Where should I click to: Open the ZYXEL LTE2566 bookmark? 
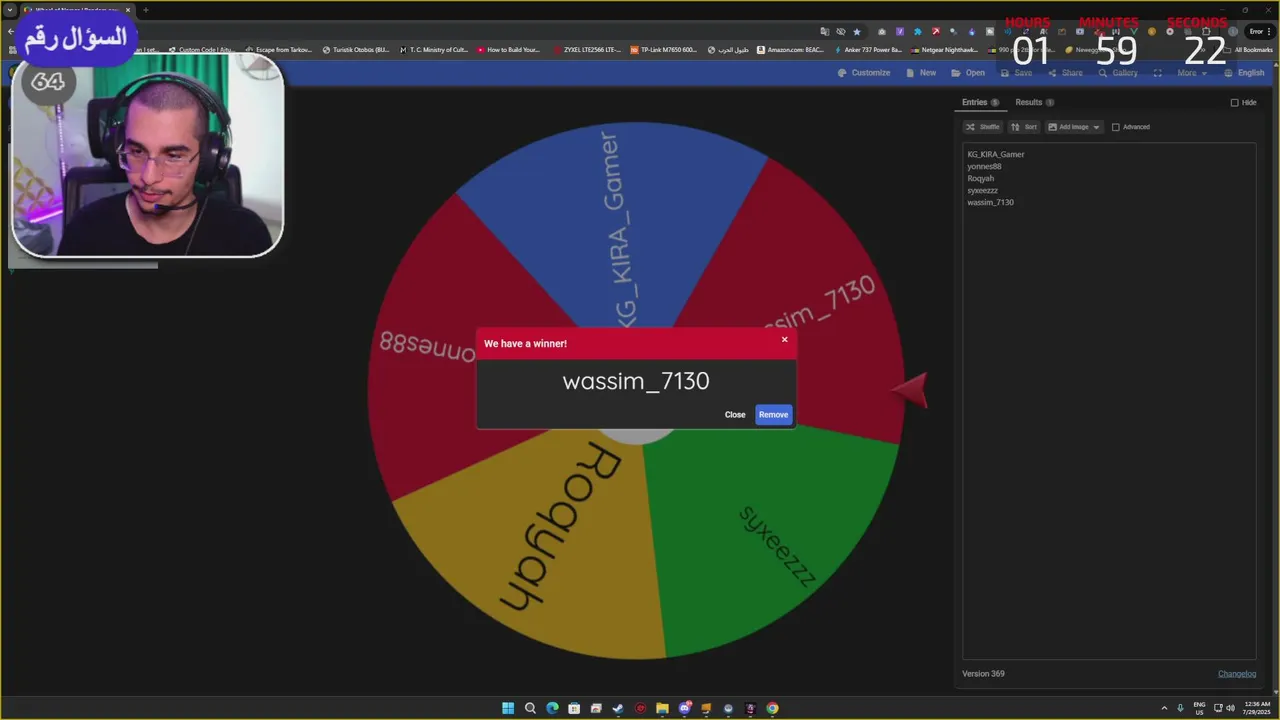click(587, 49)
